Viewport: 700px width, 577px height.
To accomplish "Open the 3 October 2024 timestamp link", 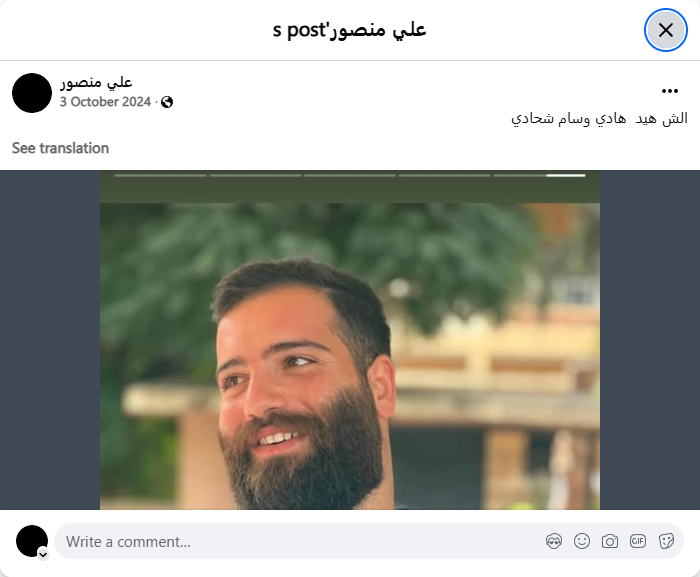I will click(x=105, y=102).
